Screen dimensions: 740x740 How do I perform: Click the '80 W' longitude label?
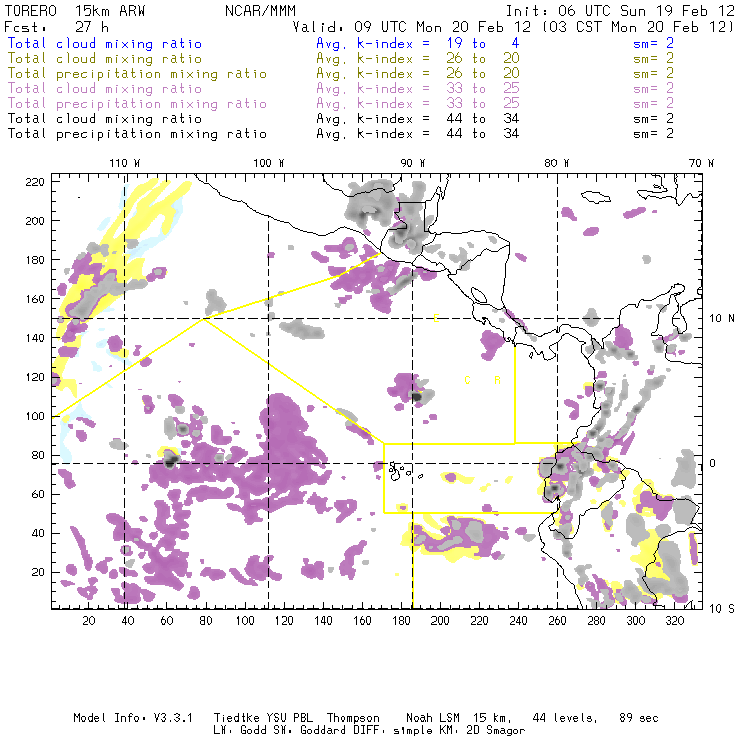point(556,163)
